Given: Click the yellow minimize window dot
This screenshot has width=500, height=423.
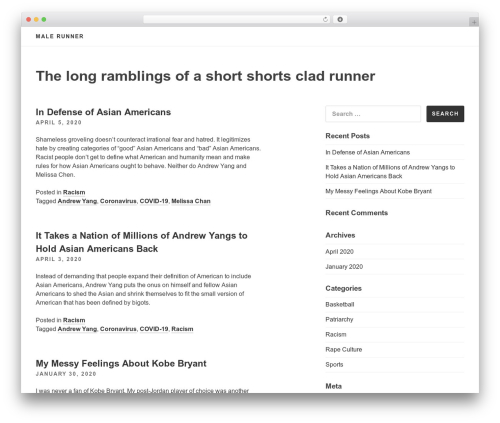Looking at the screenshot, I should tap(36, 20).
